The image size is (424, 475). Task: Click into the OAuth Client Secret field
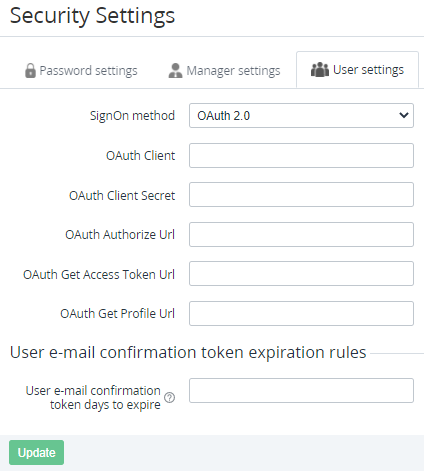301,194
